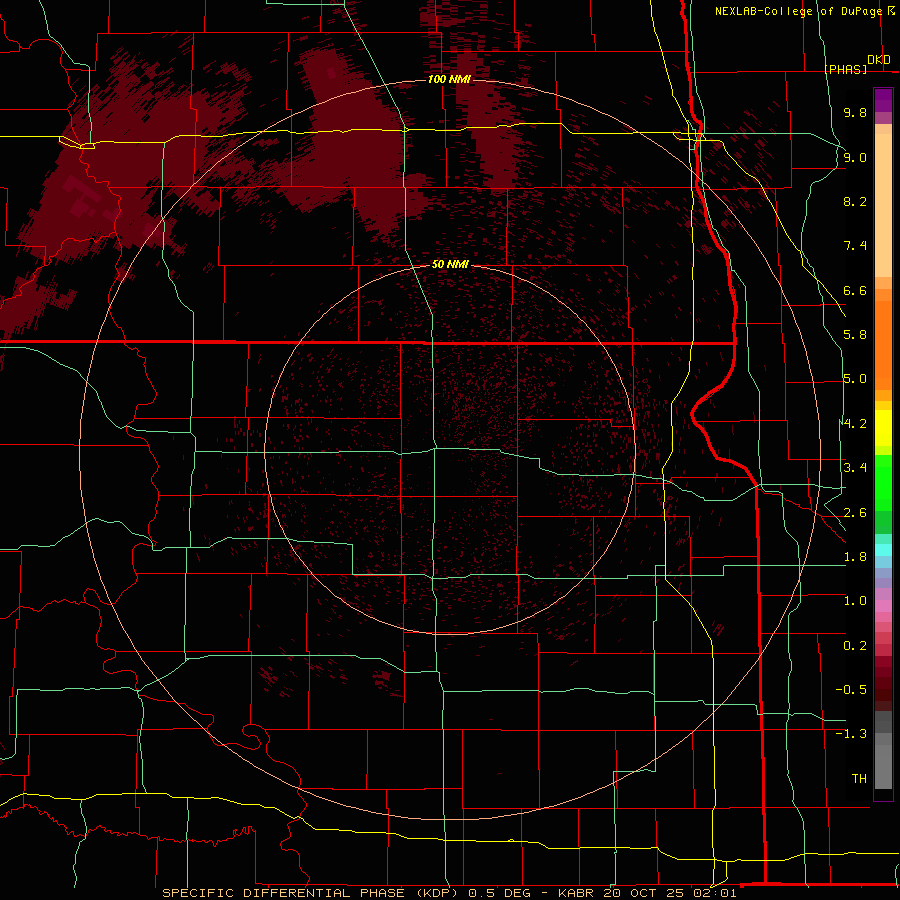Viewport: 900px width, 900px height.
Task: Click the TH threshold label
Action: pos(859,779)
